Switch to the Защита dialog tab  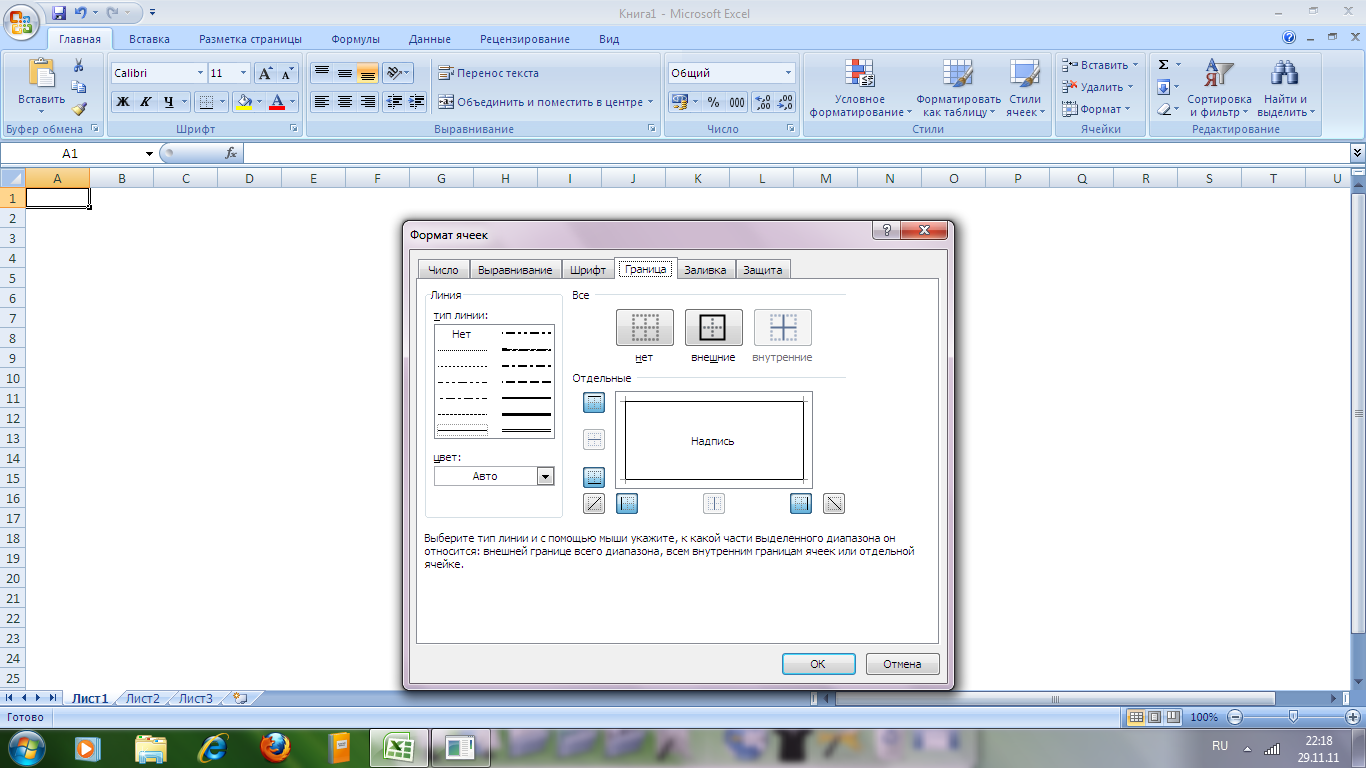(x=763, y=270)
